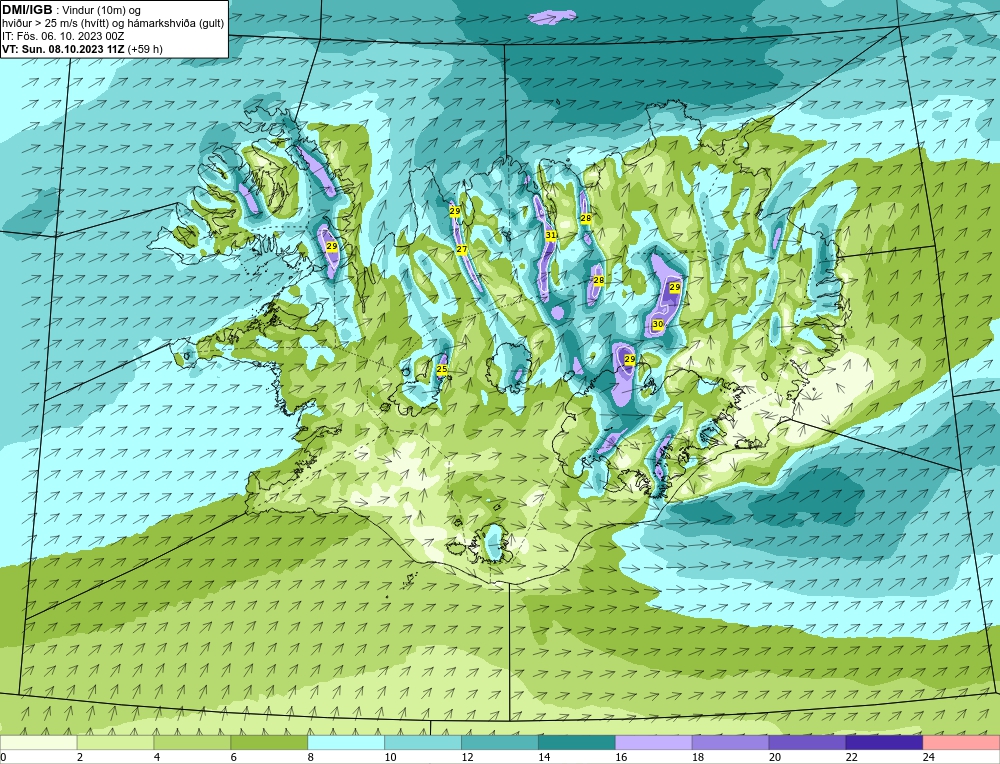Click the yellow gust label reading 25
Screen dimensions: 1000x764
pyautogui.click(x=442, y=369)
